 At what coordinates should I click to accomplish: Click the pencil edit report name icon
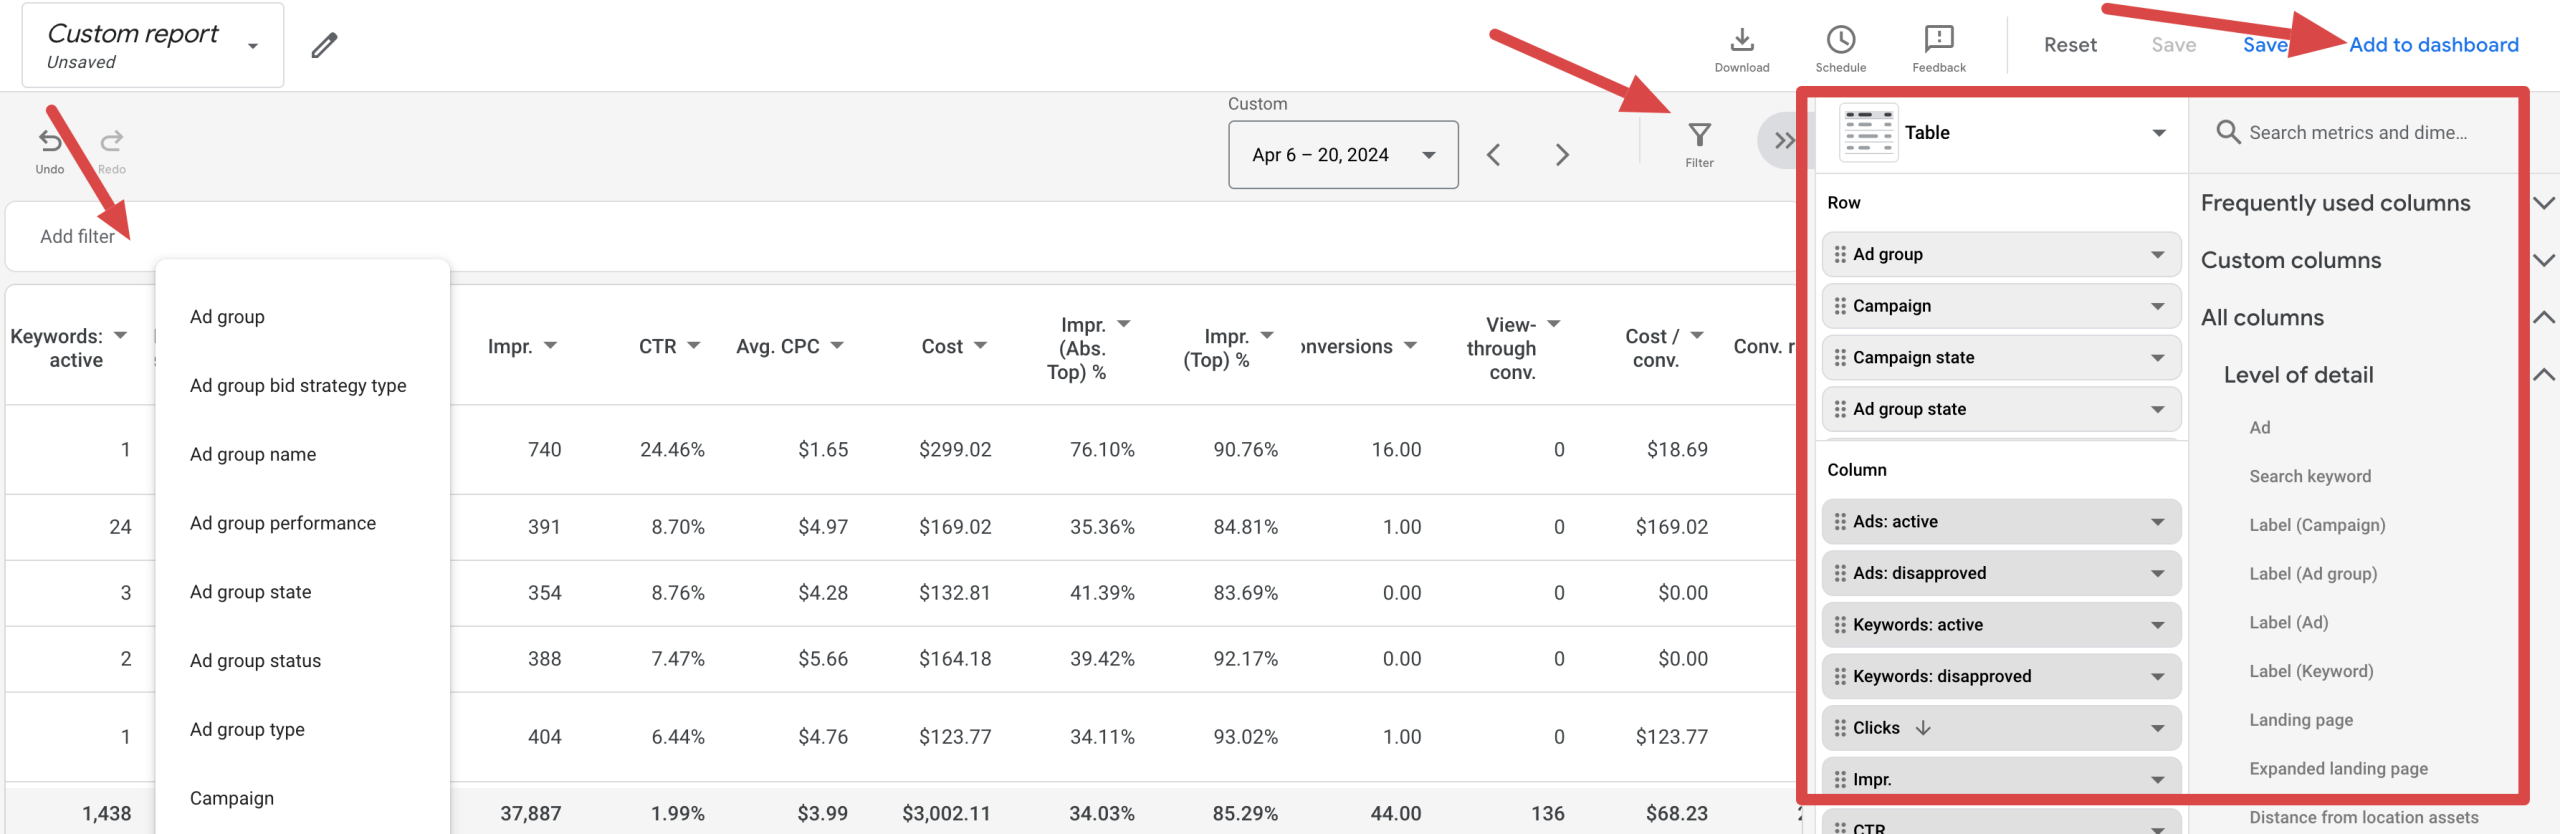pyautogui.click(x=324, y=45)
